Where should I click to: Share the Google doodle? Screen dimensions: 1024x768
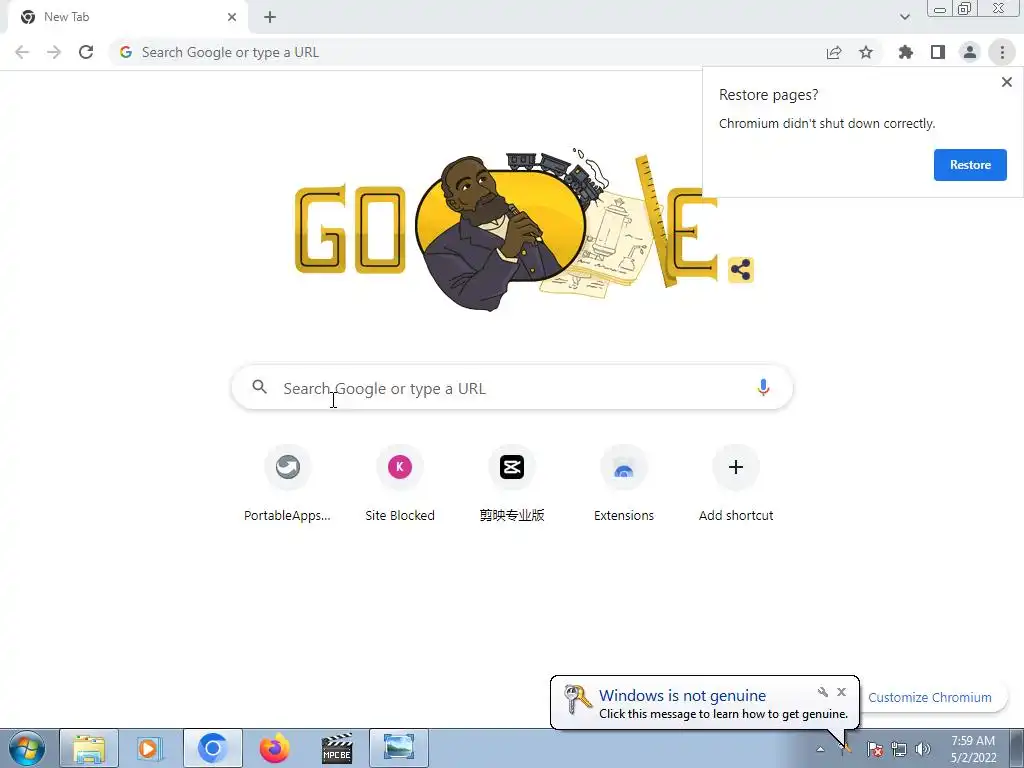(x=741, y=269)
